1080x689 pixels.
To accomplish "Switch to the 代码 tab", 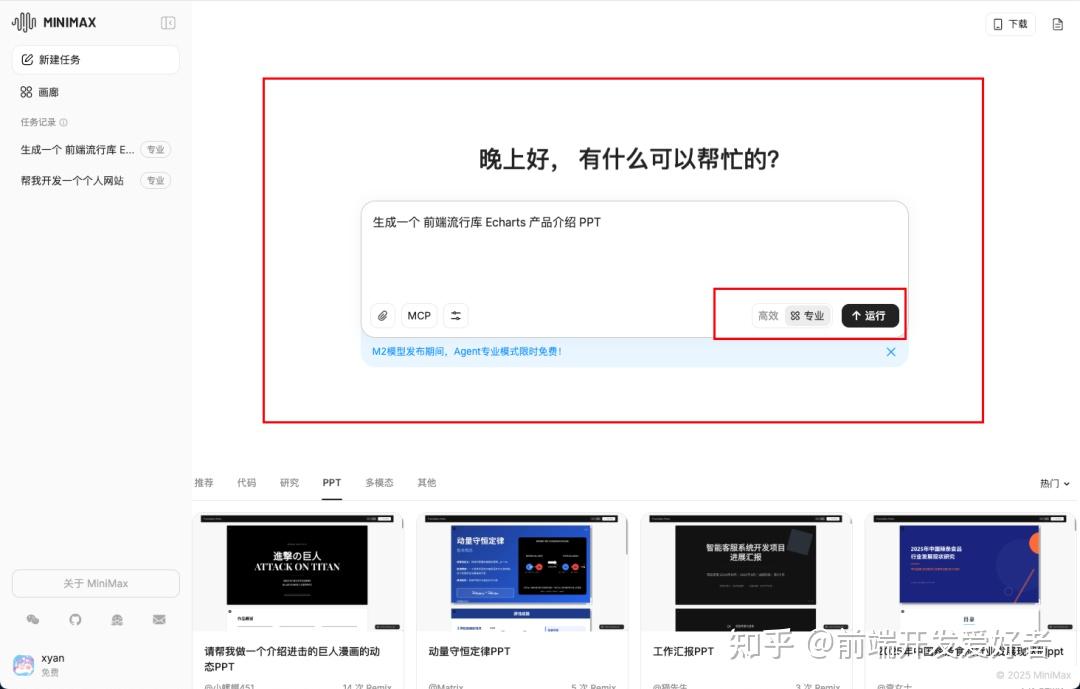I will [x=246, y=483].
